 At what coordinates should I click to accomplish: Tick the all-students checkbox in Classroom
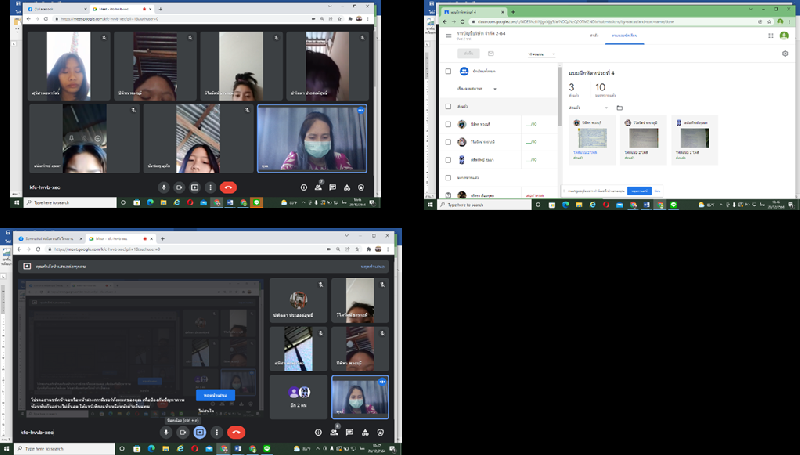tap(447, 71)
